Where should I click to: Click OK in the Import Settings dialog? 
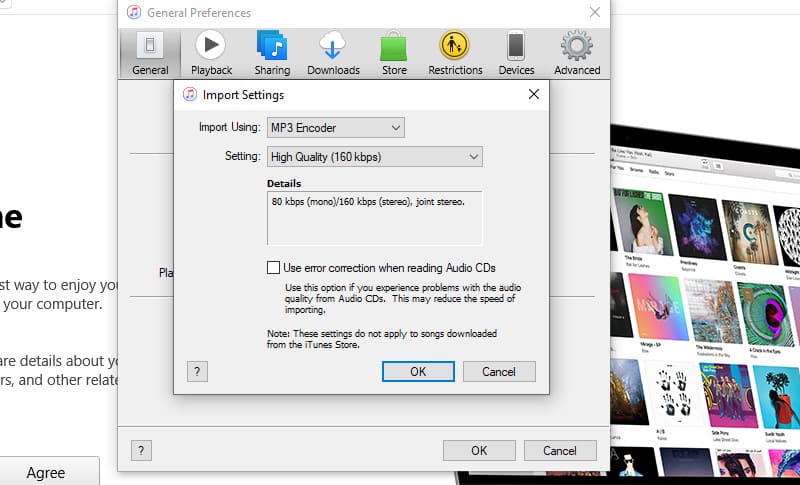[418, 371]
